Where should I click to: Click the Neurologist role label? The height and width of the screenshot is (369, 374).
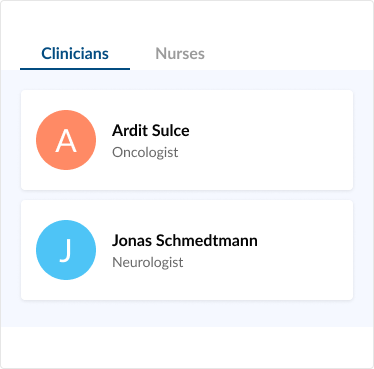pos(148,262)
